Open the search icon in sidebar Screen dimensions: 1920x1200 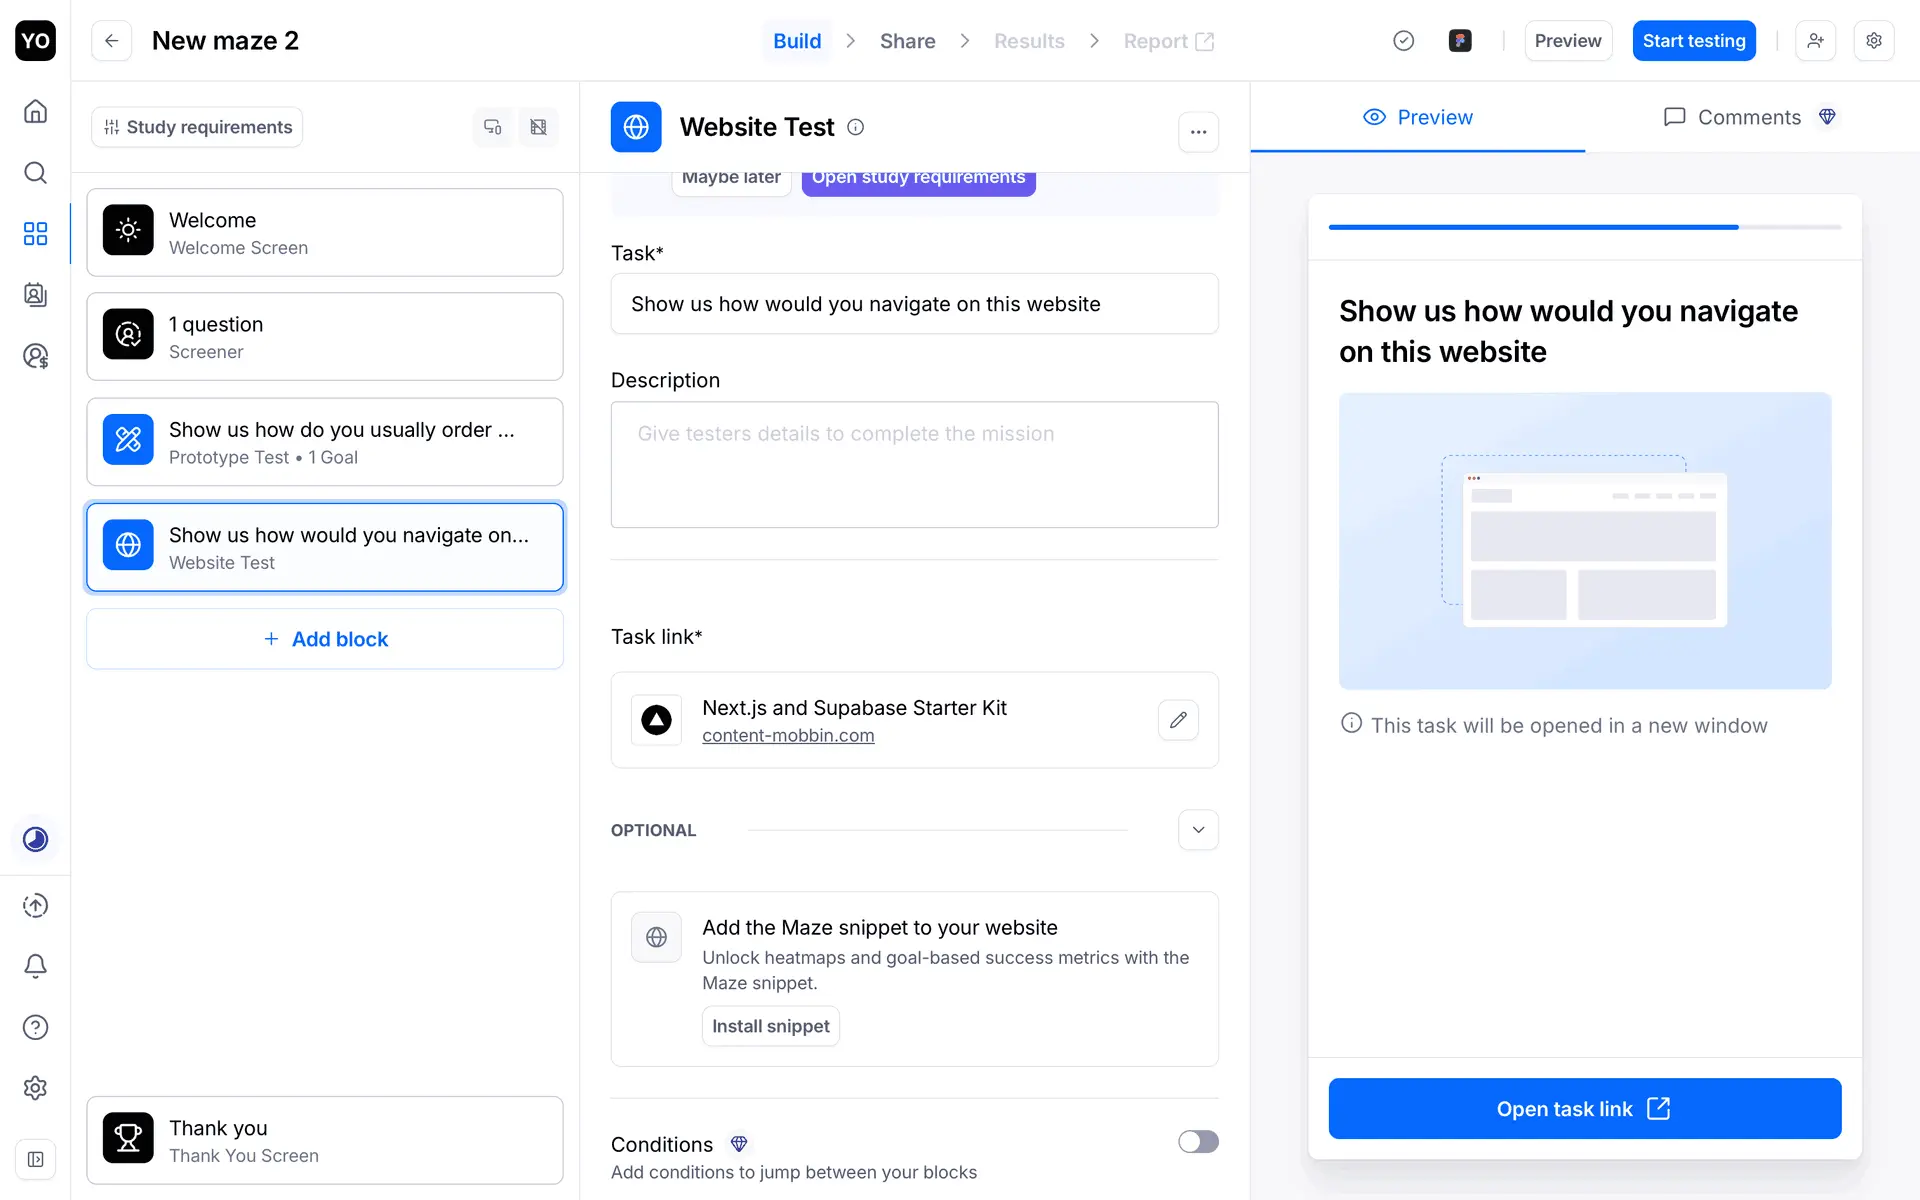click(x=35, y=172)
